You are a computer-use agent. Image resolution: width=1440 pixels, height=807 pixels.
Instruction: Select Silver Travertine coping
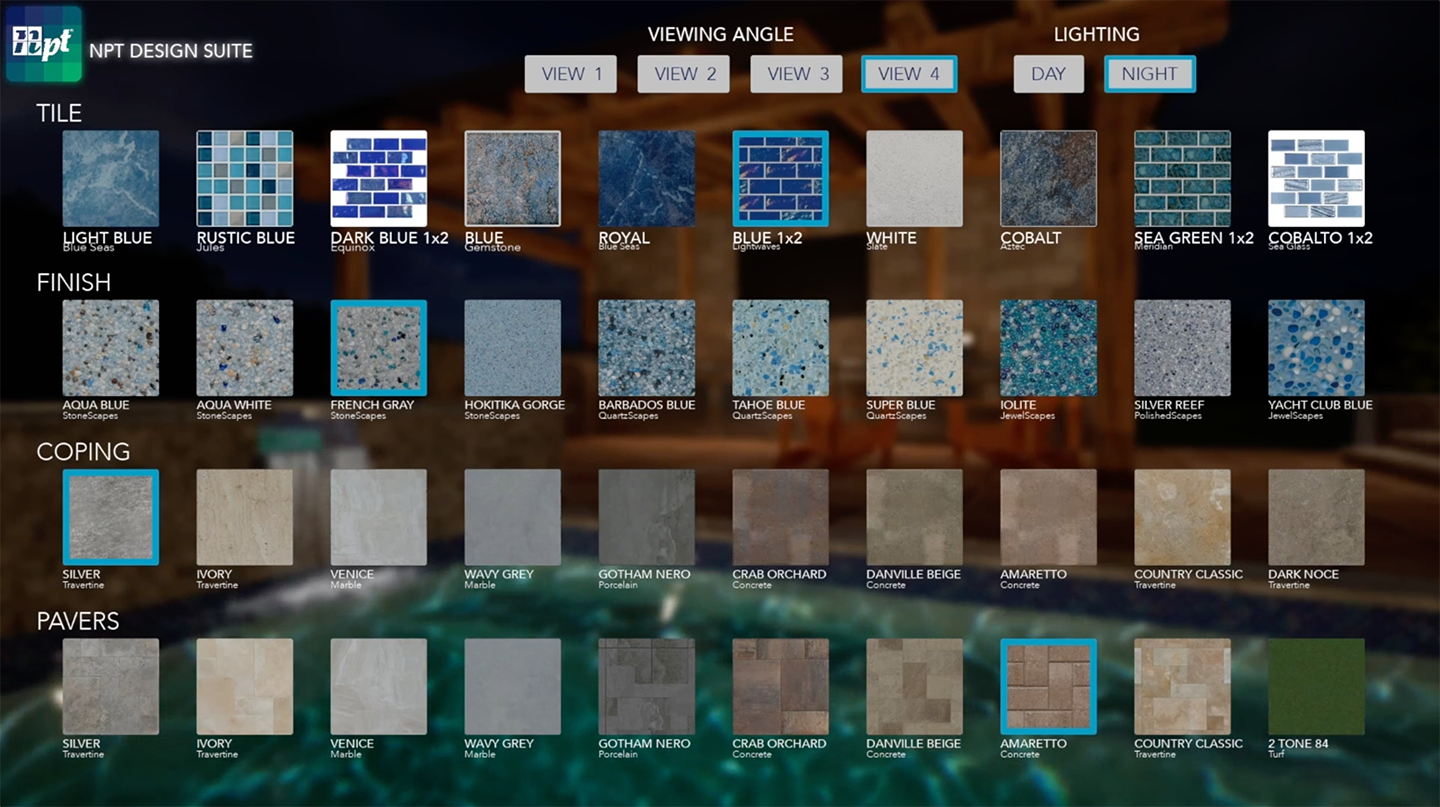(x=111, y=518)
